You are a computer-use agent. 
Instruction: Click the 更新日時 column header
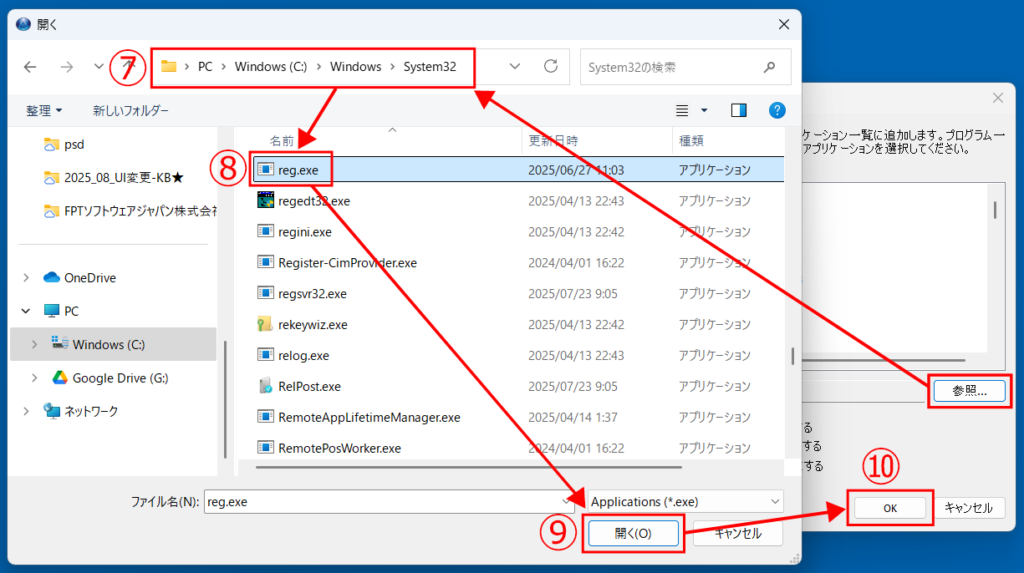(553, 140)
